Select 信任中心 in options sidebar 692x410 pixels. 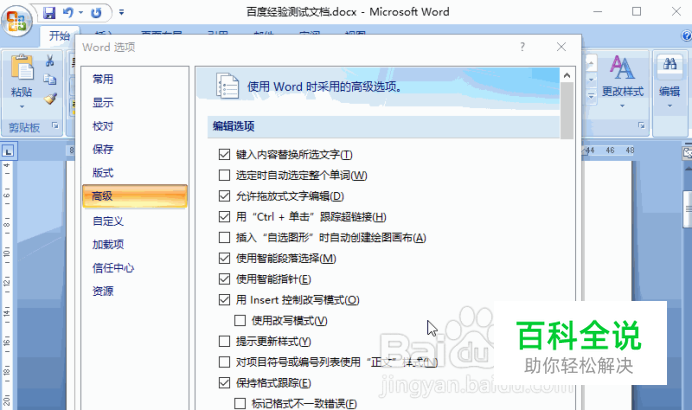click(x=113, y=267)
